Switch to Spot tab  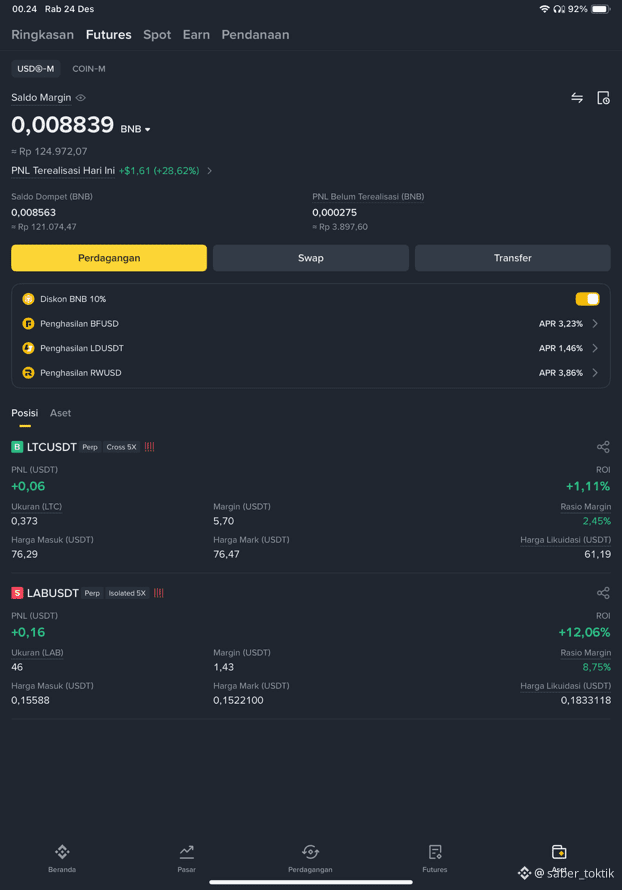tap(157, 35)
